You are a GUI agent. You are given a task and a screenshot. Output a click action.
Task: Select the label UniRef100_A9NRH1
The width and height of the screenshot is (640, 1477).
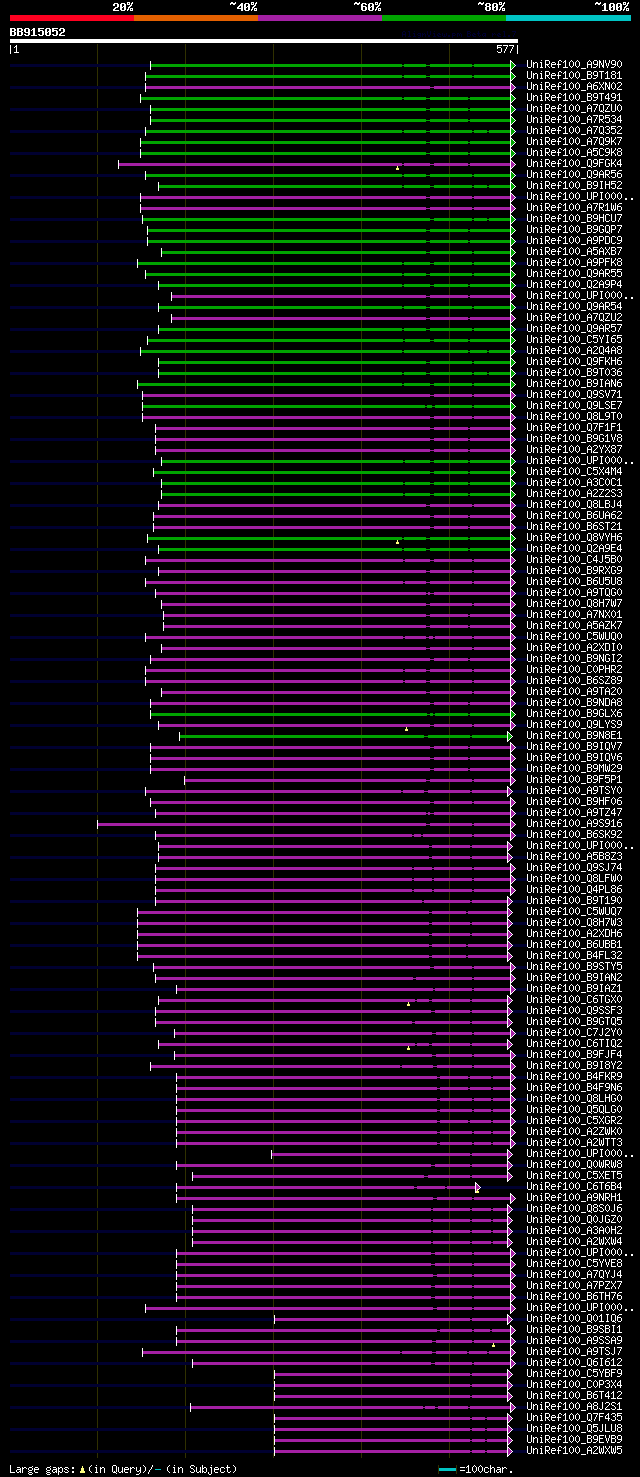[x=574, y=1198]
